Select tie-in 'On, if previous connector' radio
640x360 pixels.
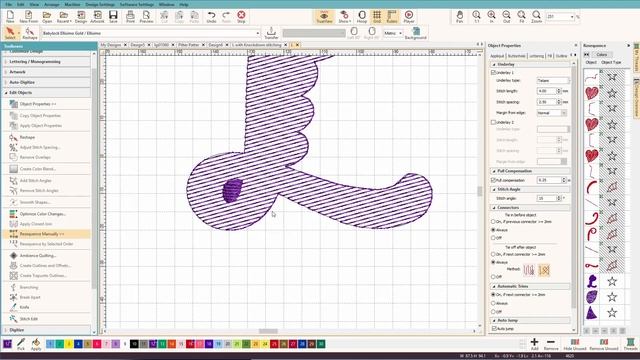click(x=493, y=222)
